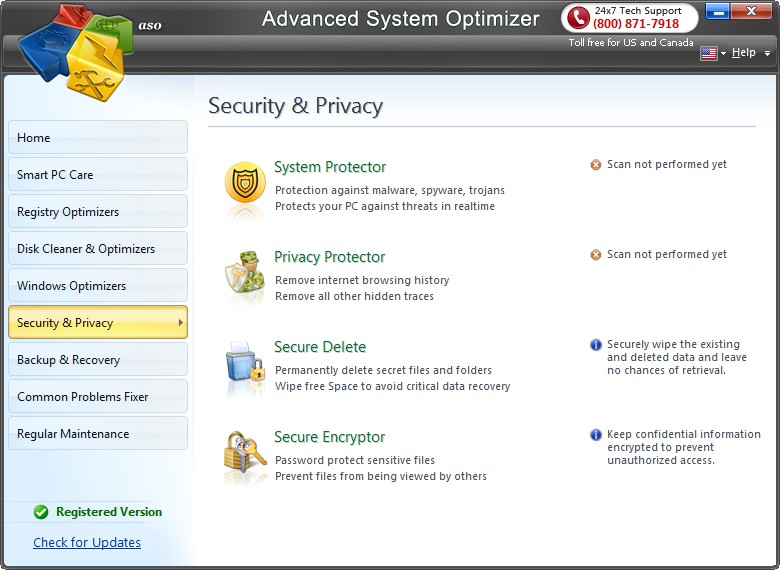The width and height of the screenshot is (780, 570).
Task: Click 'Remove internet browsing history' text
Action: (x=362, y=280)
